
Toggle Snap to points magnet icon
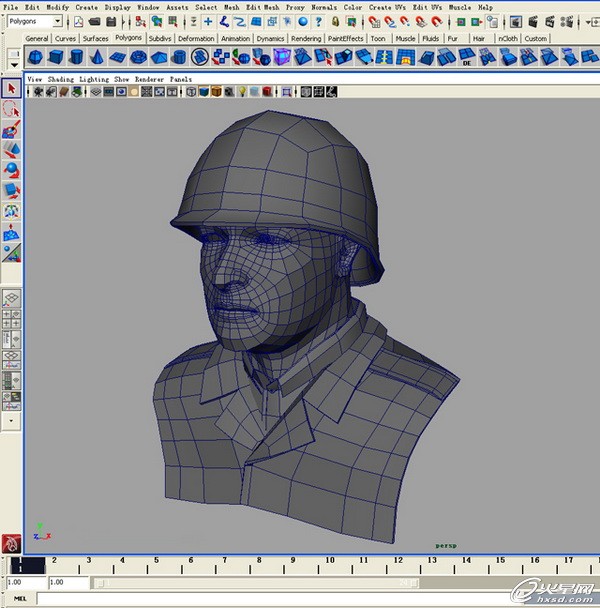tap(405, 22)
